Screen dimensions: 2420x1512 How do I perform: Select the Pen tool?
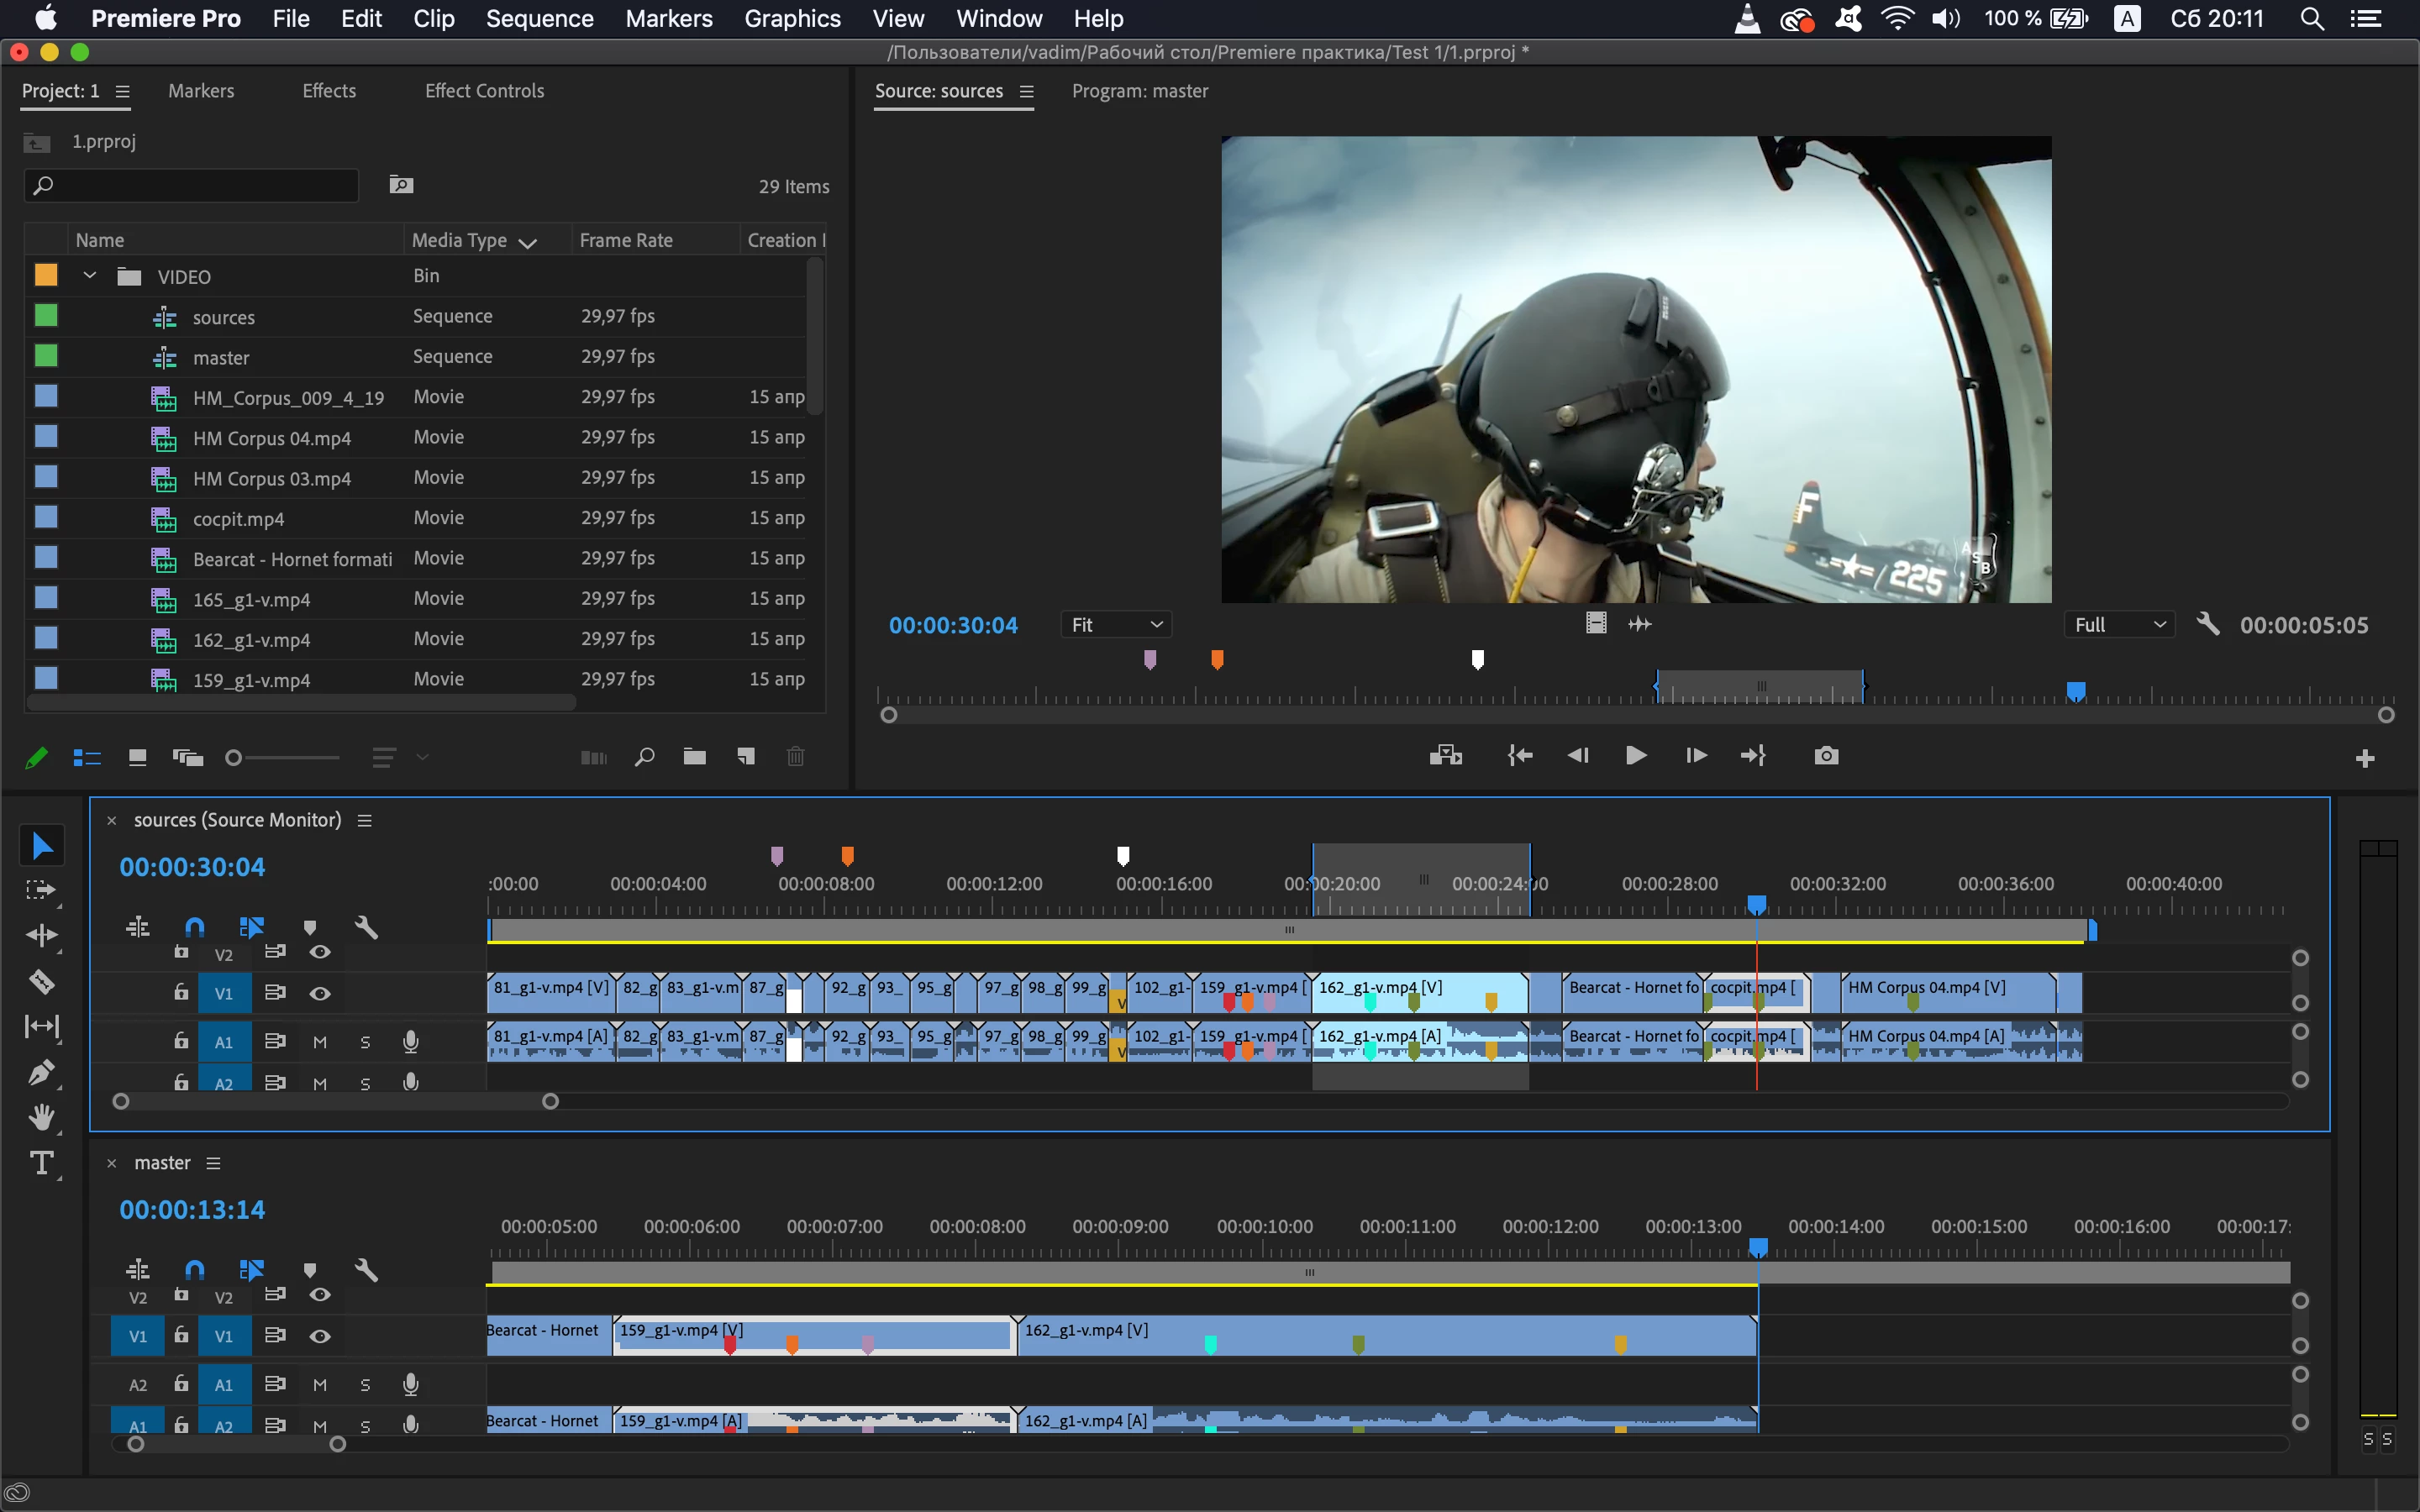[41, 1073]
